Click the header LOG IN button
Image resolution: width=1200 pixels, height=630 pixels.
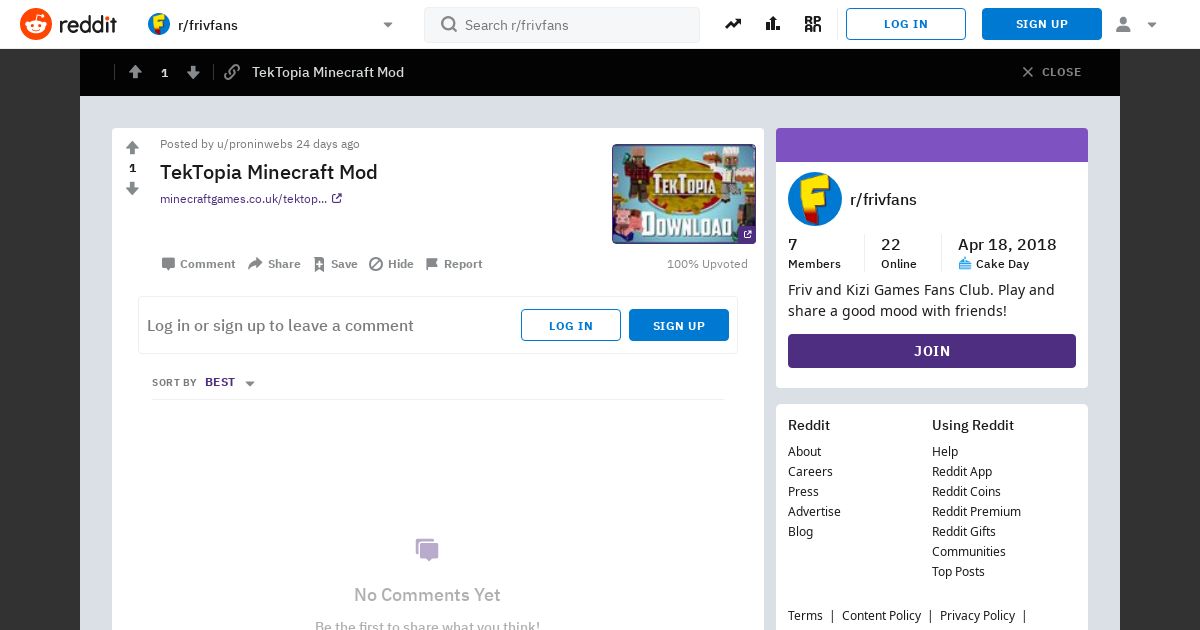906,24
